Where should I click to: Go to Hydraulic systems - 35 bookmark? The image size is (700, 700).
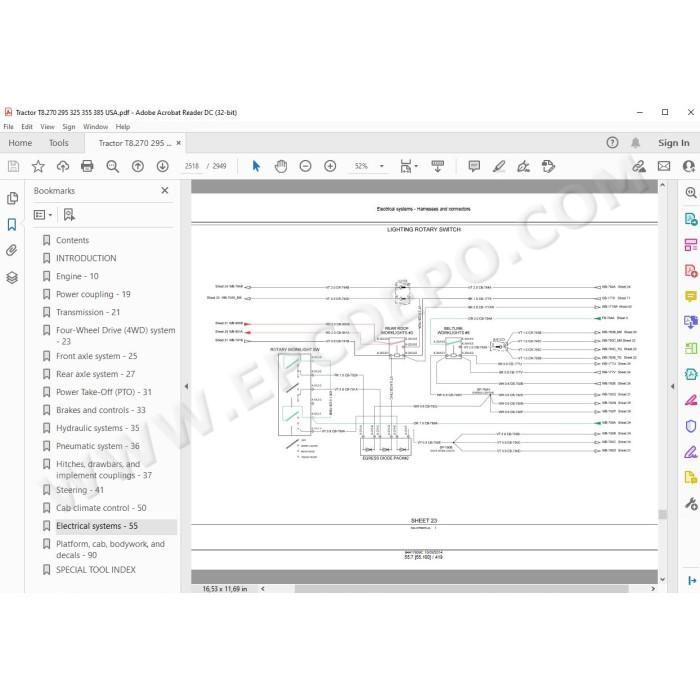tap(97, 428)
